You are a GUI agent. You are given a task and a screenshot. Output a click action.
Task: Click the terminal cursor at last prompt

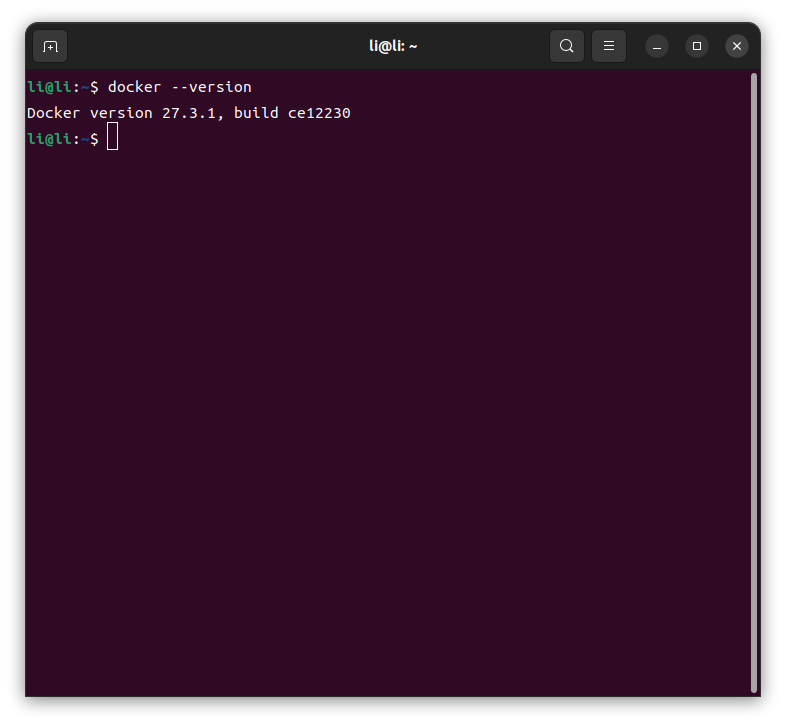(112, 136)
